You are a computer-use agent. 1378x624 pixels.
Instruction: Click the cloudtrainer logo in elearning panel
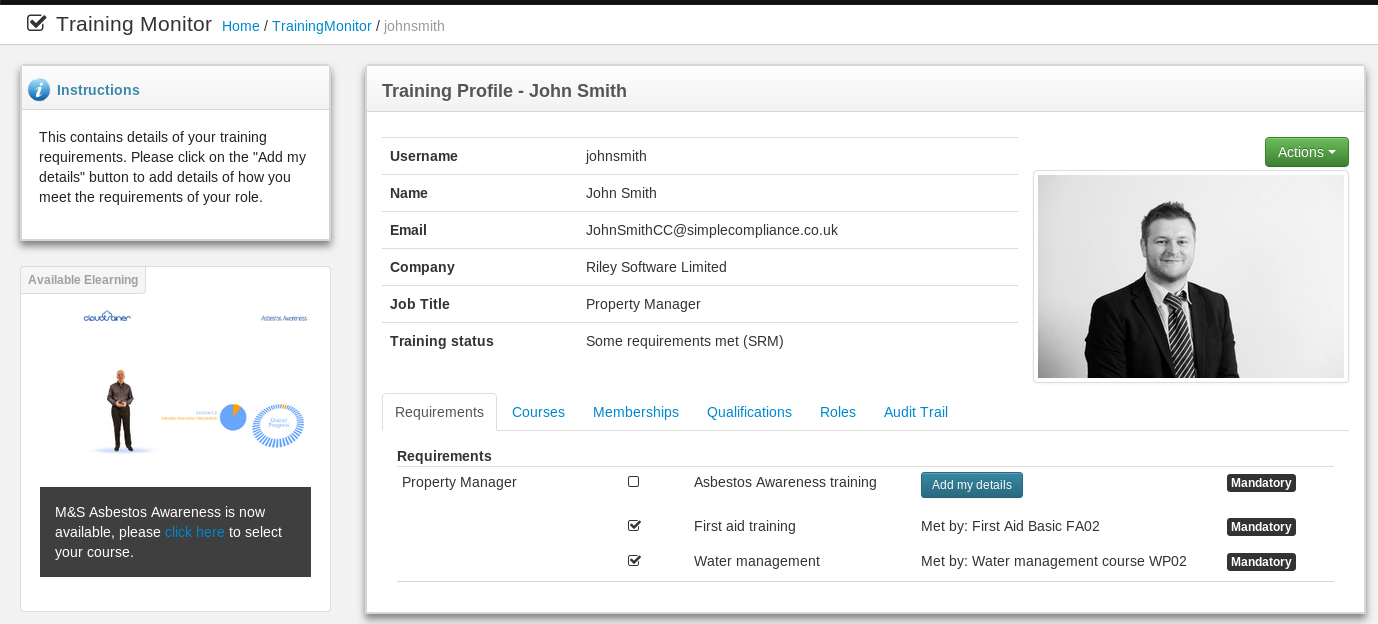click(107, 317)
